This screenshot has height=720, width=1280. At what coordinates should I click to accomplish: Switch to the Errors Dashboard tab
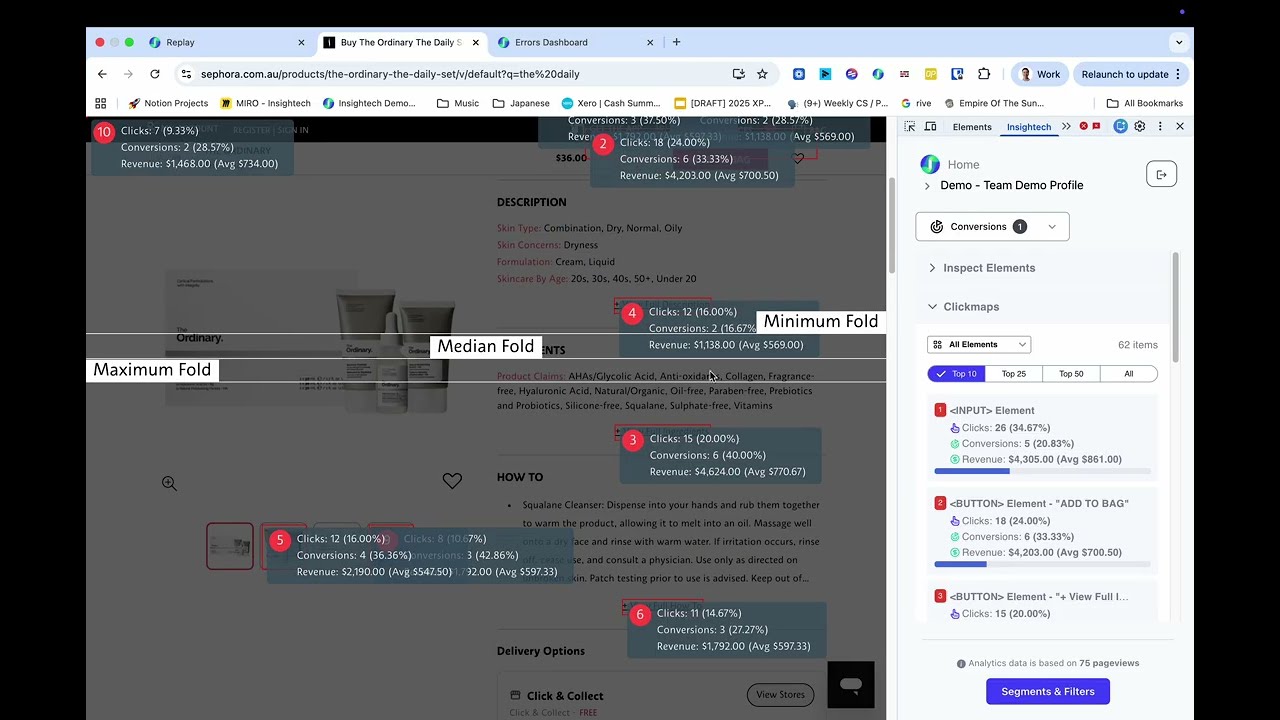[575, 42]
